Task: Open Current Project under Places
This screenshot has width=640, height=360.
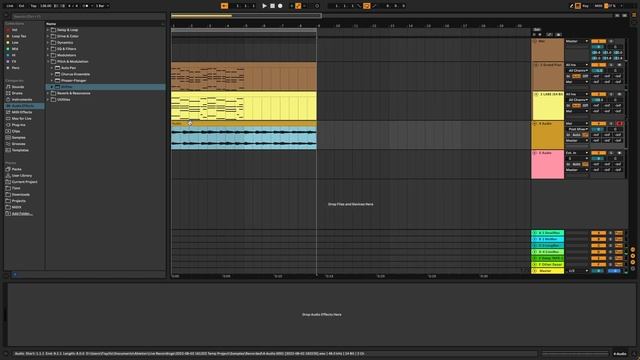Action: 24,182
